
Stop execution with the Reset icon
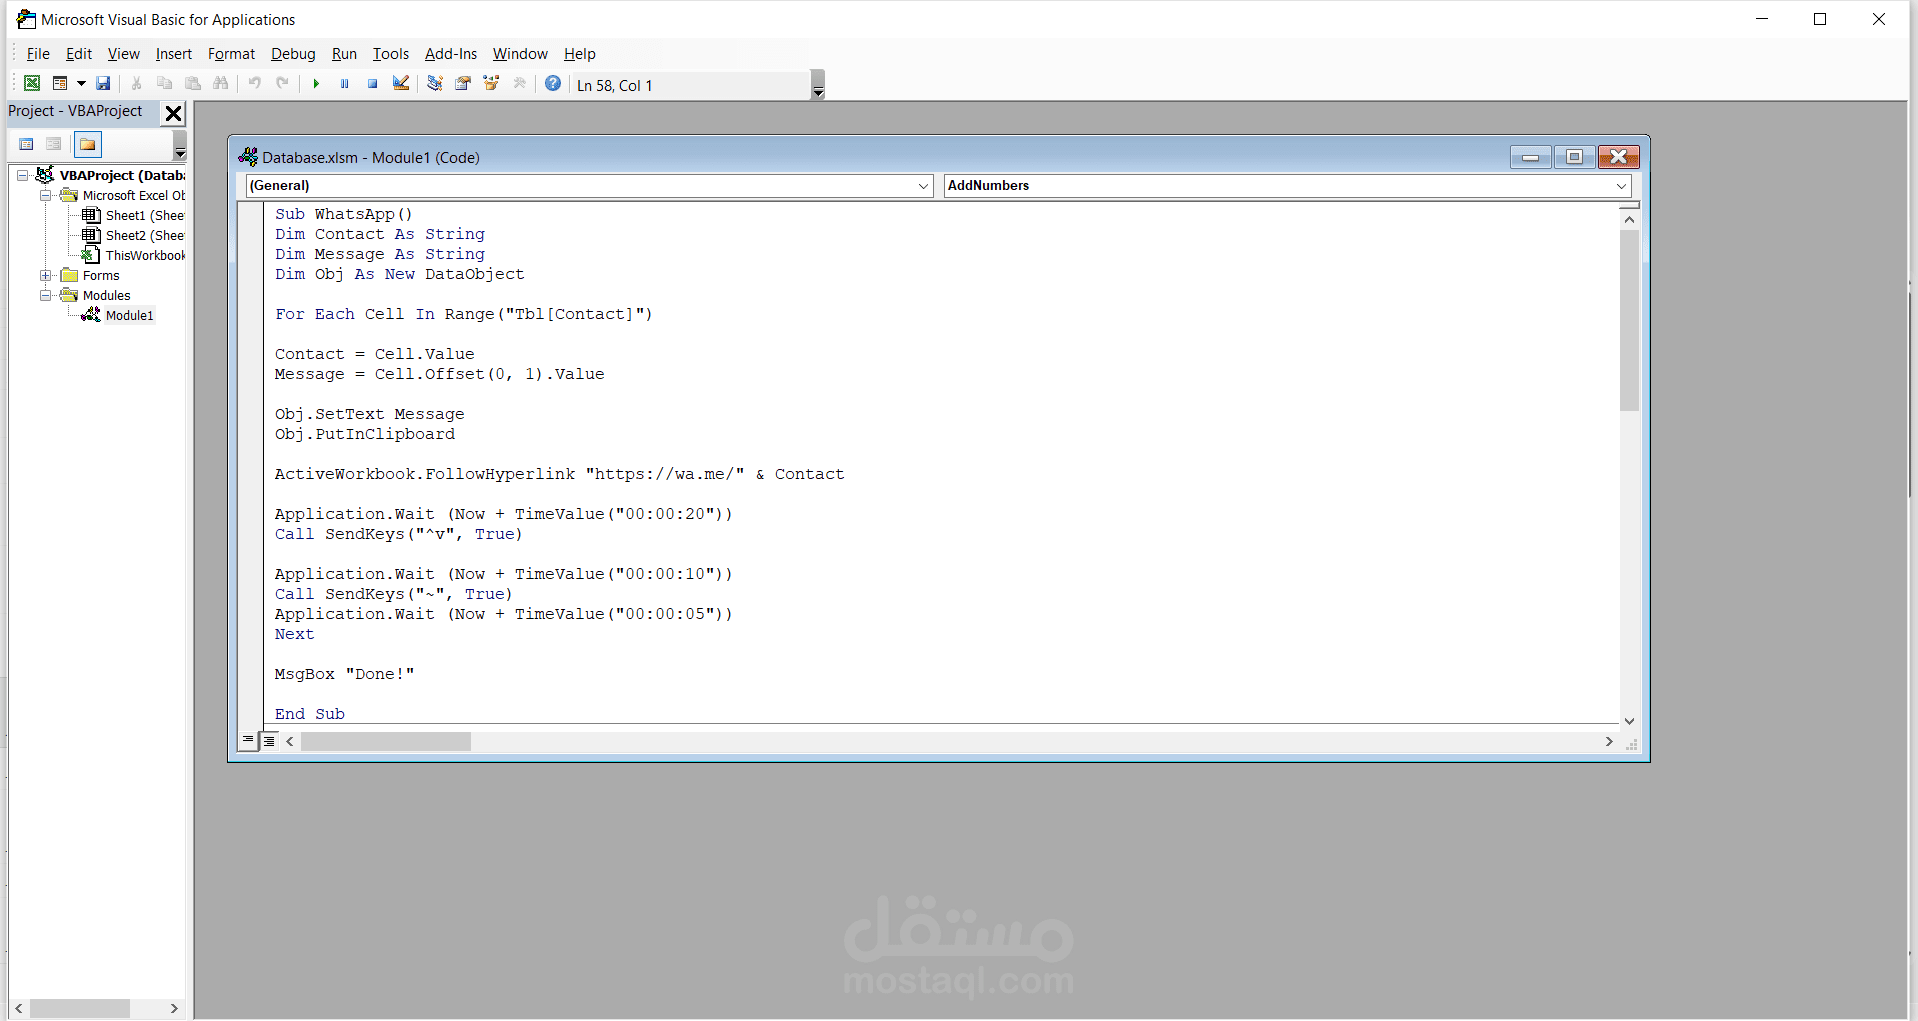pyautogui.click(x=372, y=84)
